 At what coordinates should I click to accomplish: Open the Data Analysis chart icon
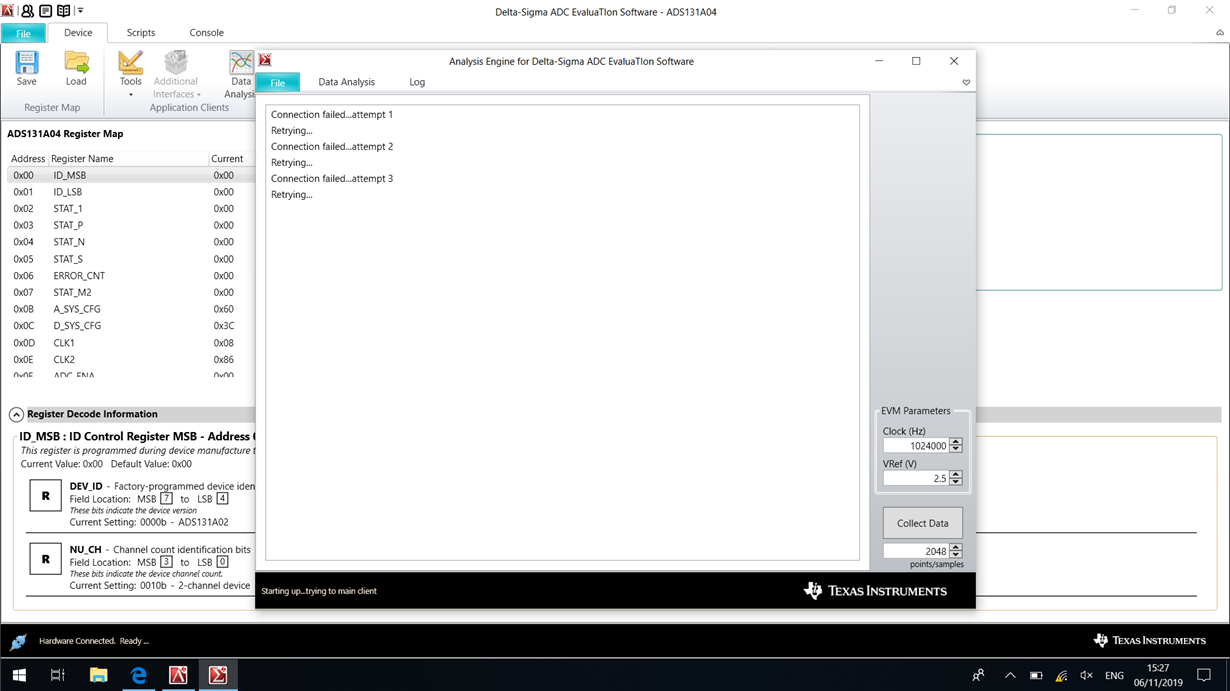241,63
